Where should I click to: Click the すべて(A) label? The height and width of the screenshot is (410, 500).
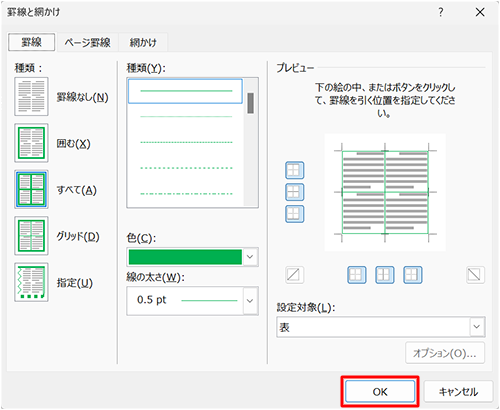click(76, 190)
